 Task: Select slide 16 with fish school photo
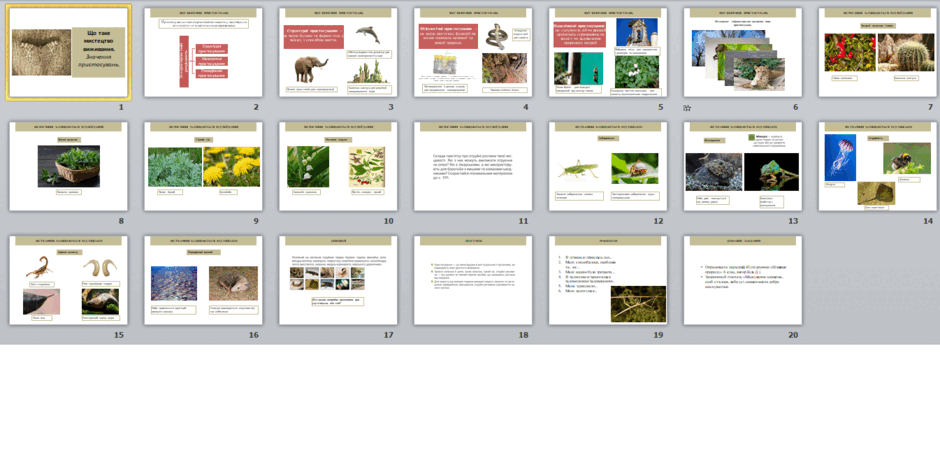coord(203,280)
